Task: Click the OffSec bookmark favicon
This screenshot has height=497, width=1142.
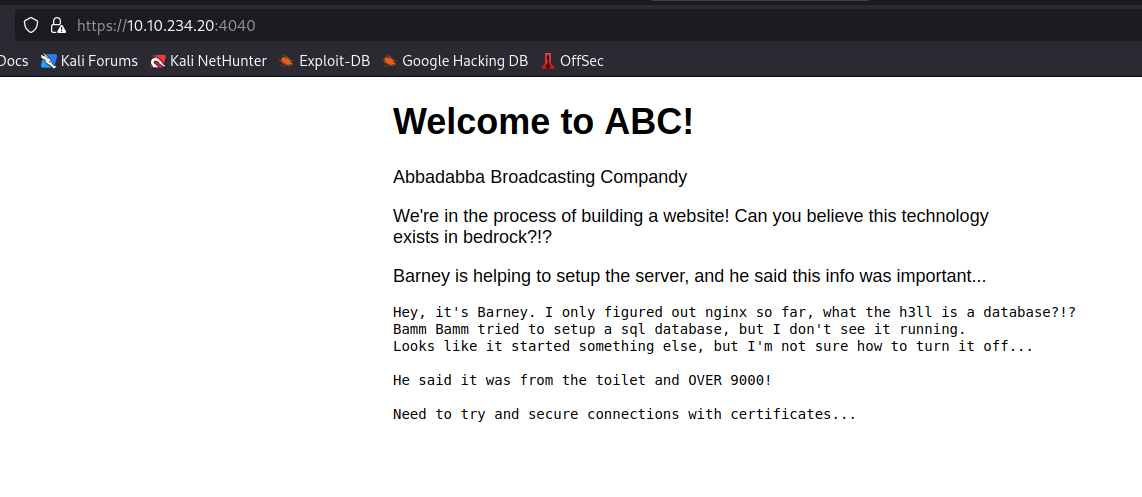Action: 547,61
